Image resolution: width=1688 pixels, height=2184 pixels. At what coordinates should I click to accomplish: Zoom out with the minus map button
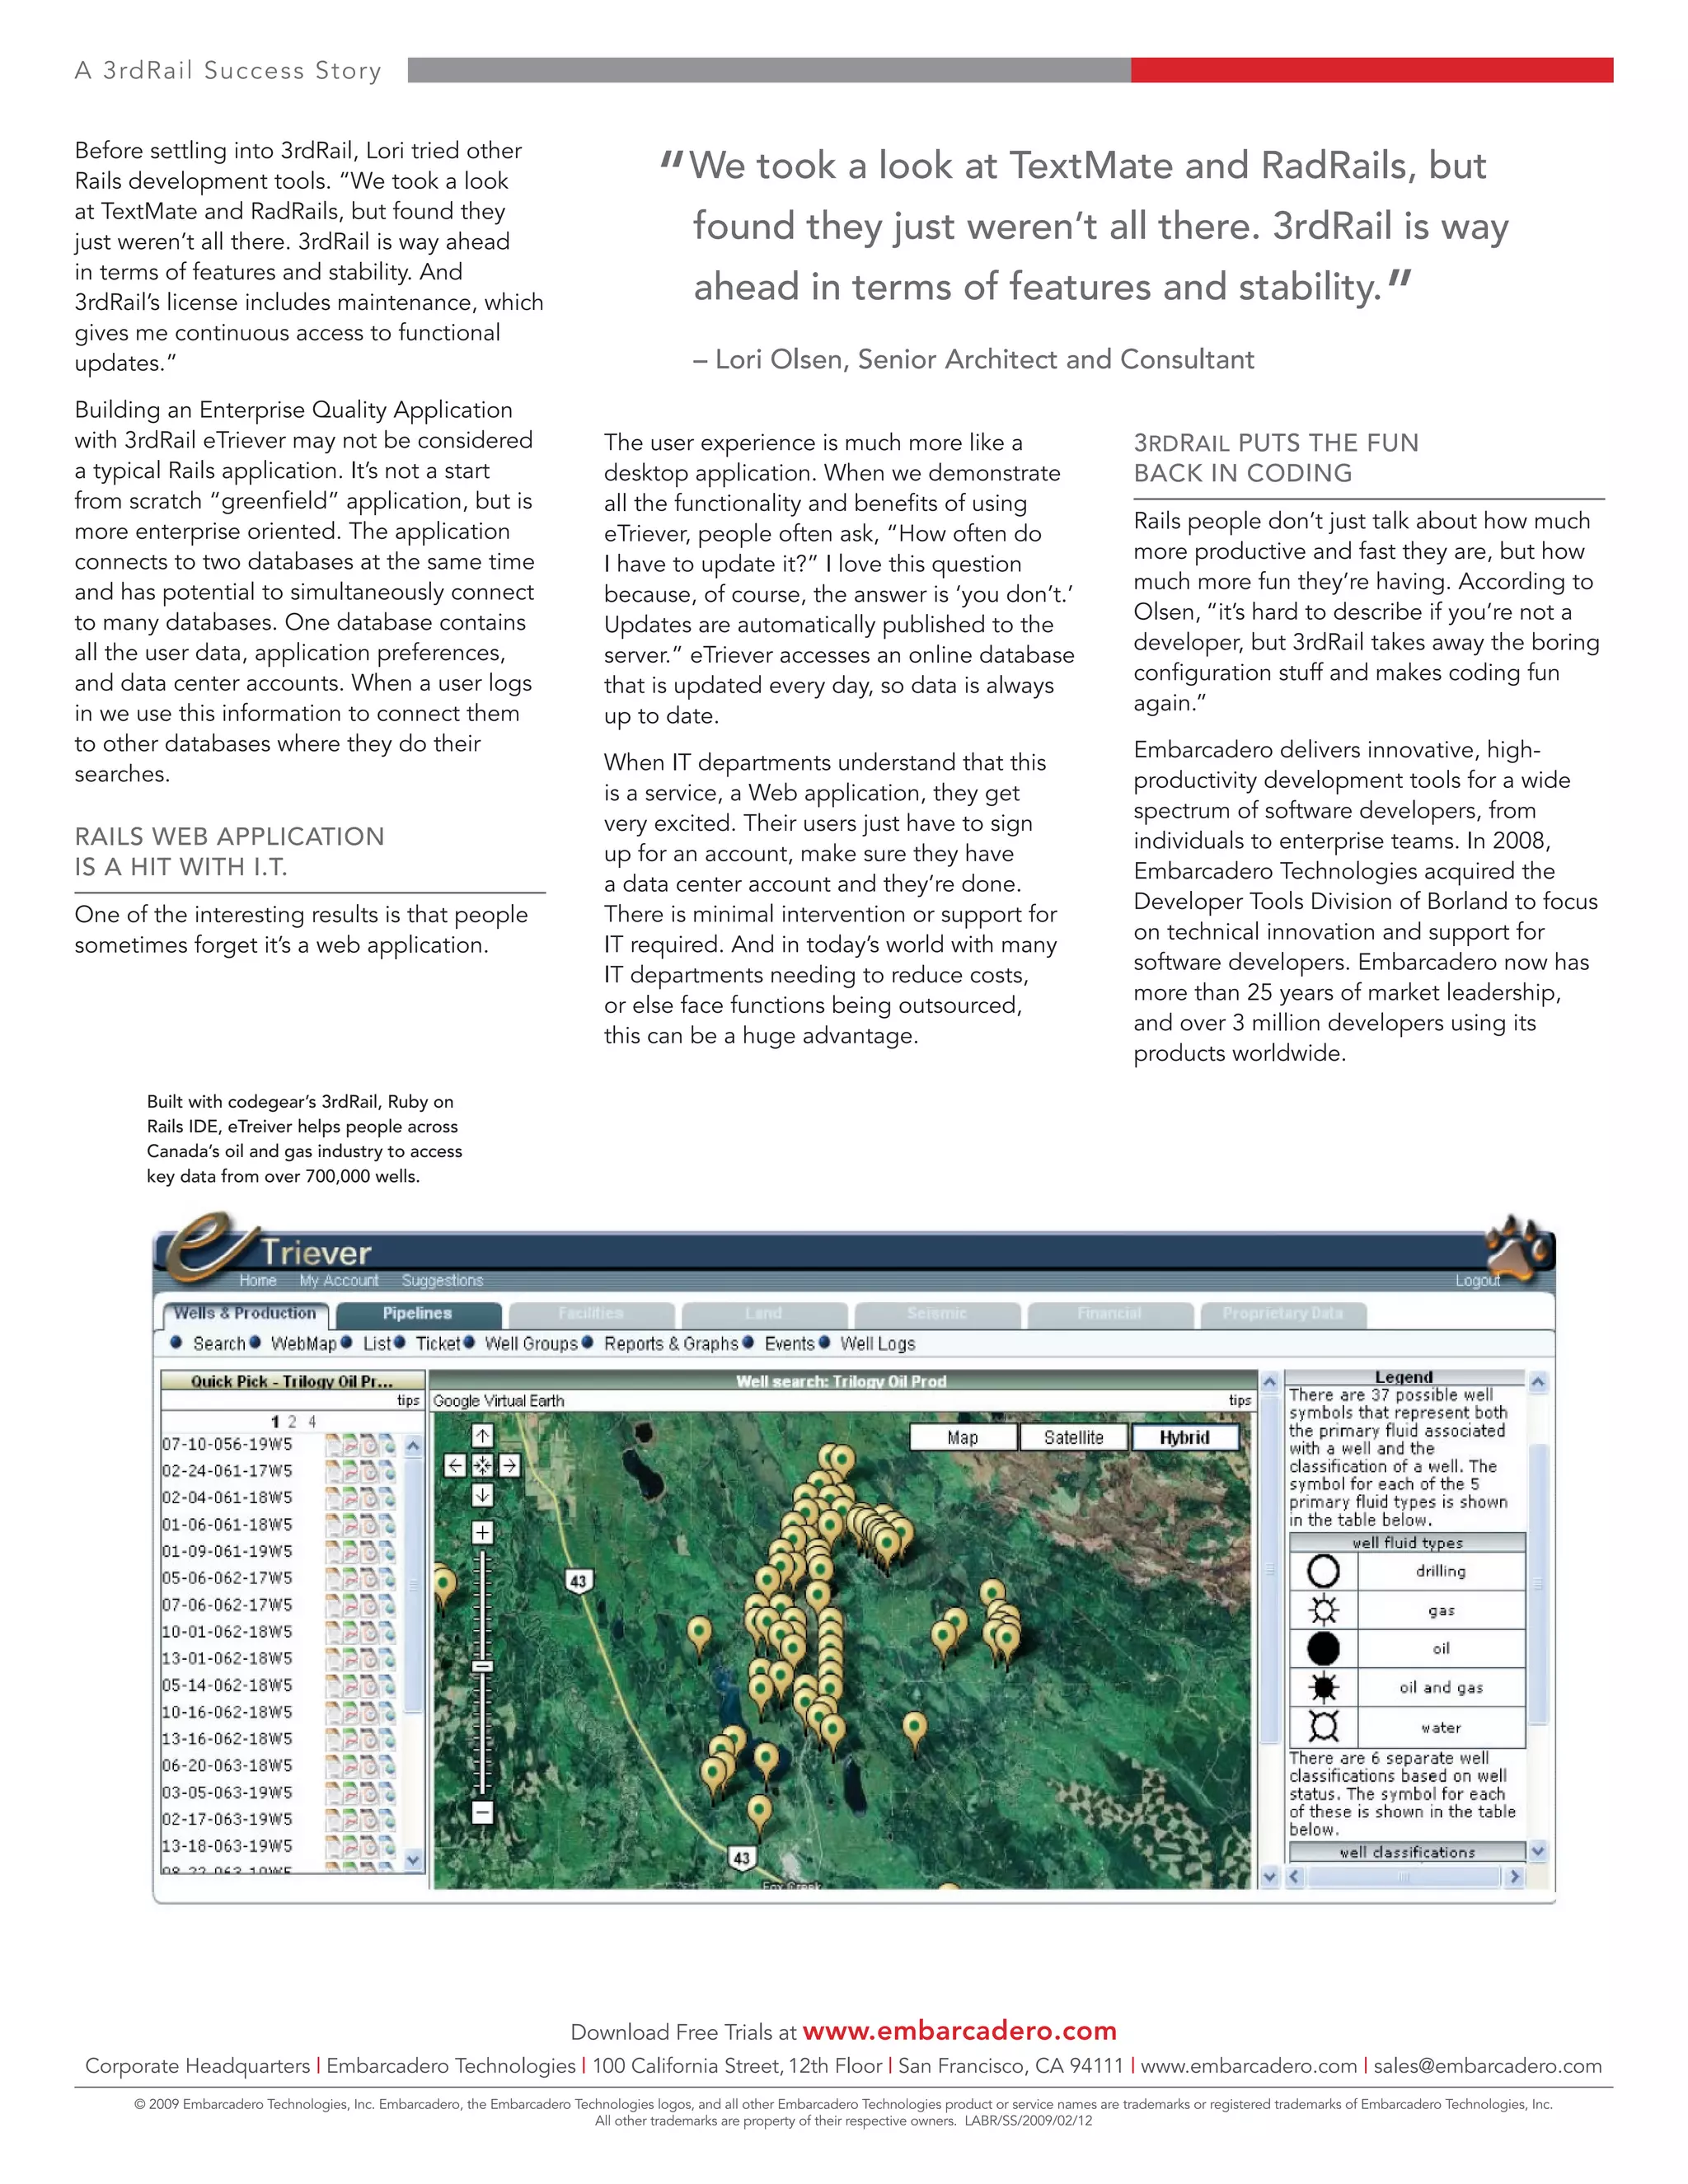tap(483, 1812)
